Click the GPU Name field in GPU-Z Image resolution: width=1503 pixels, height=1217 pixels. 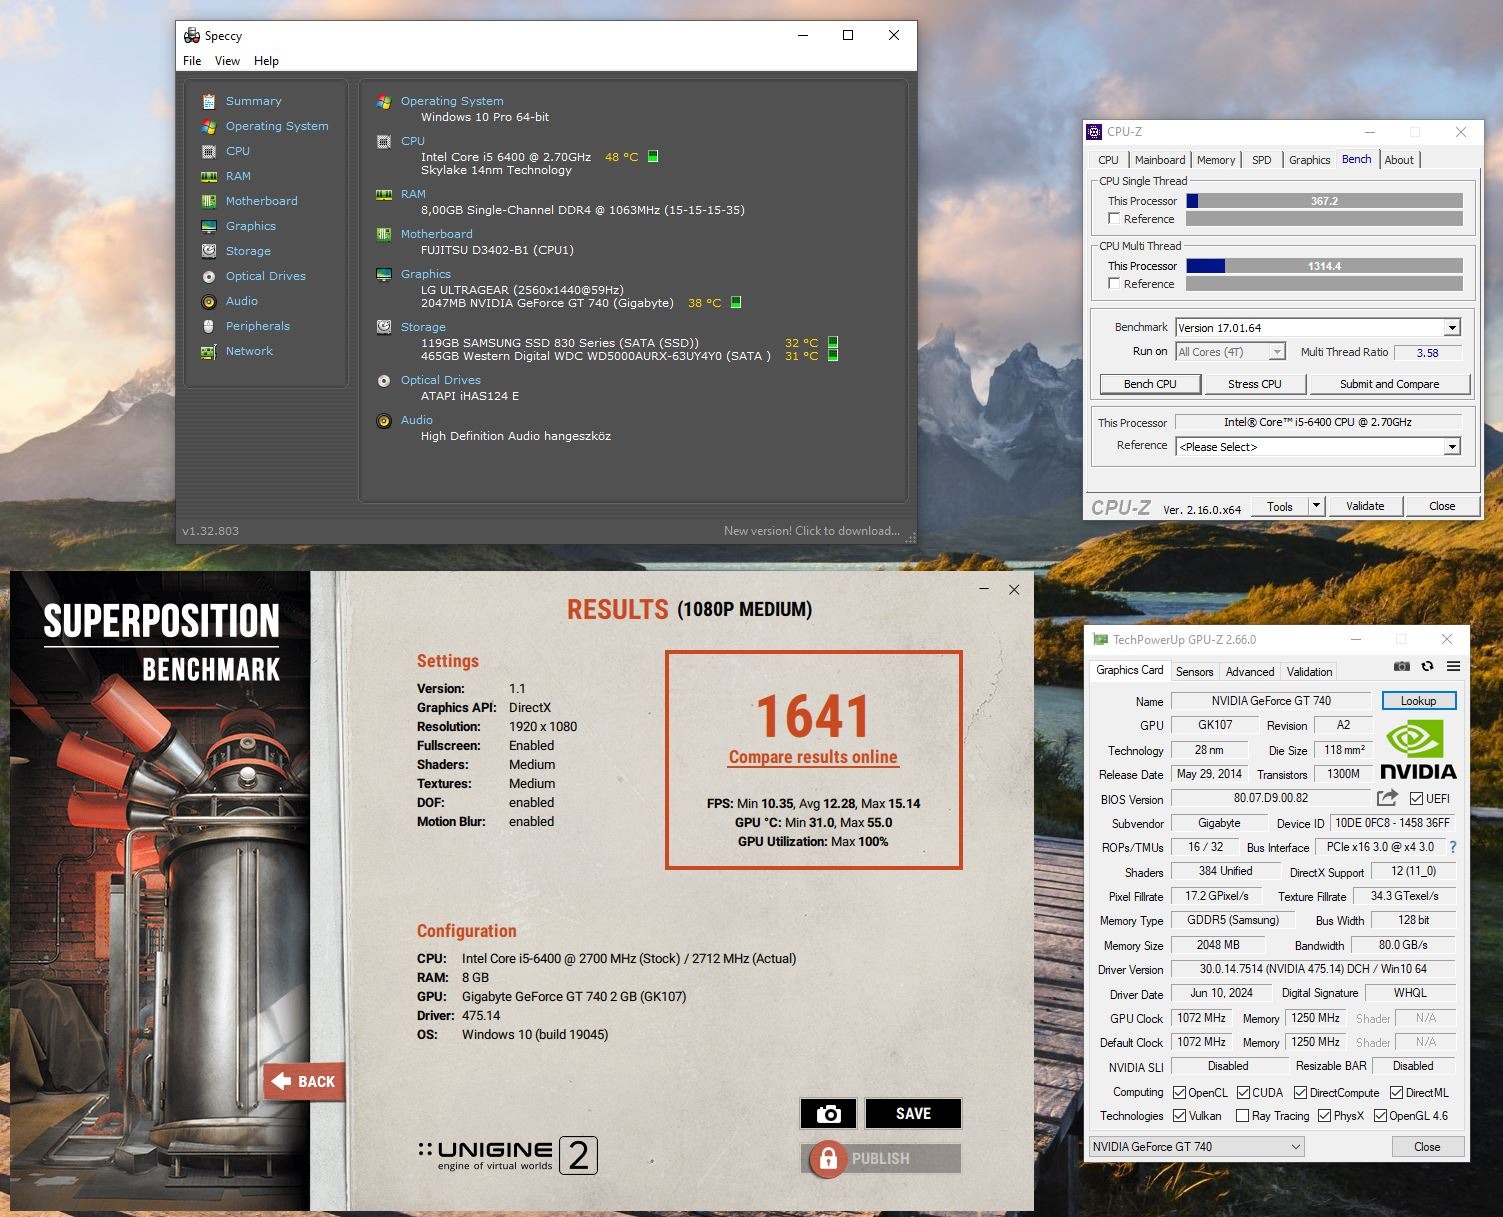[1271, 701]
